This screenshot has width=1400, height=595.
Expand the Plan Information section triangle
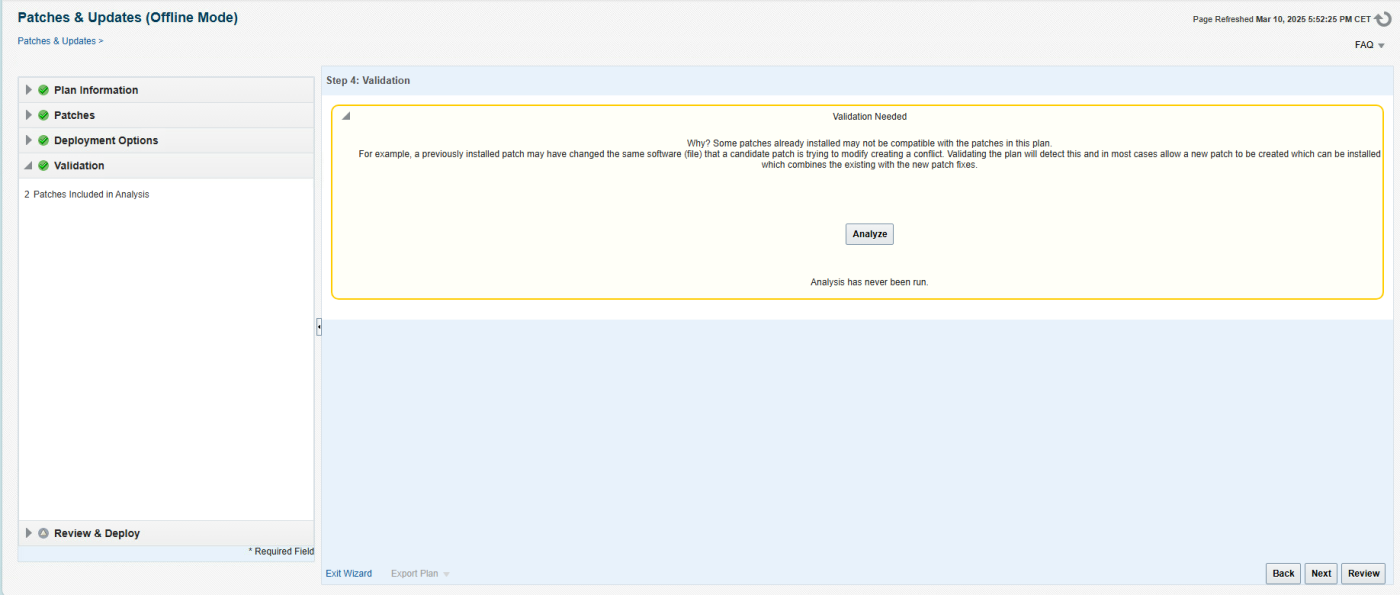coord(29,90)
